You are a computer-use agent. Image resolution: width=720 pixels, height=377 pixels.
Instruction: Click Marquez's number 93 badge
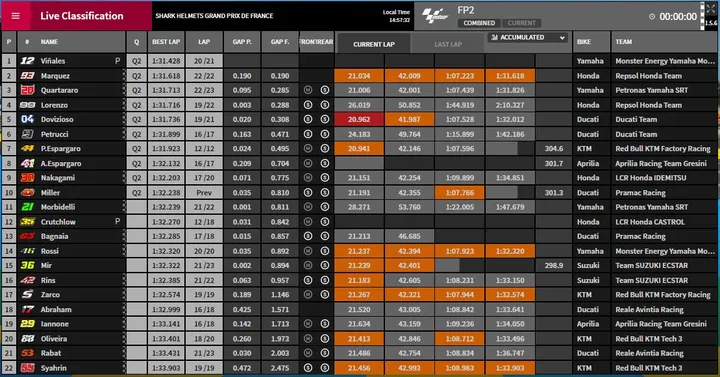[x=28, y=76]
